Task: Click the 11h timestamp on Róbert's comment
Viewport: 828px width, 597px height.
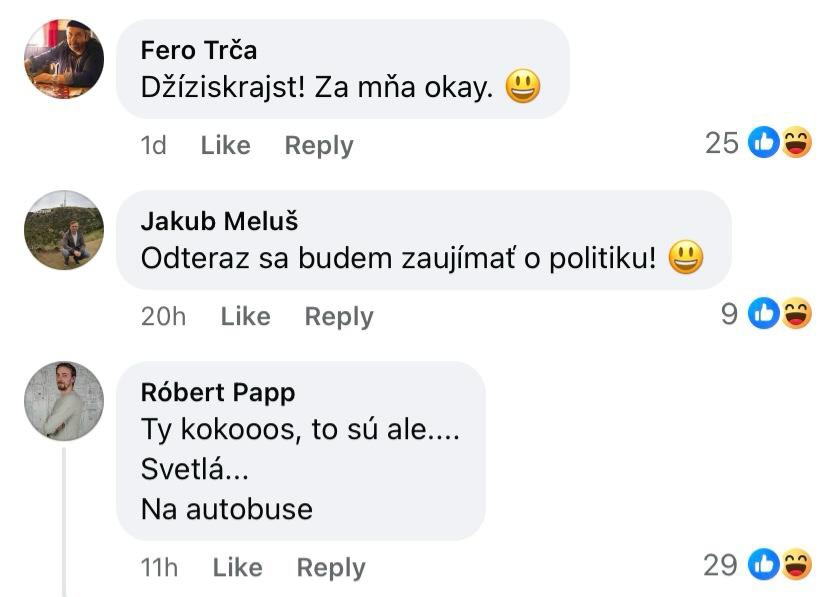Action: point(159,567)
